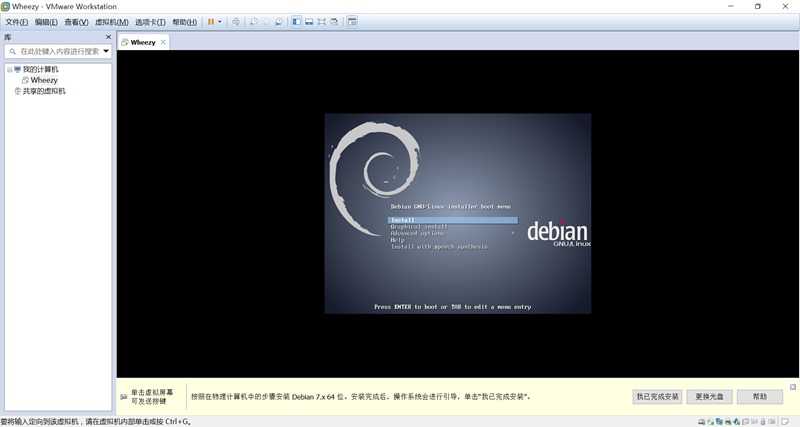The image size is (800, 427).
Task: Select Install in the Debian boot menu
Action: 453,220
